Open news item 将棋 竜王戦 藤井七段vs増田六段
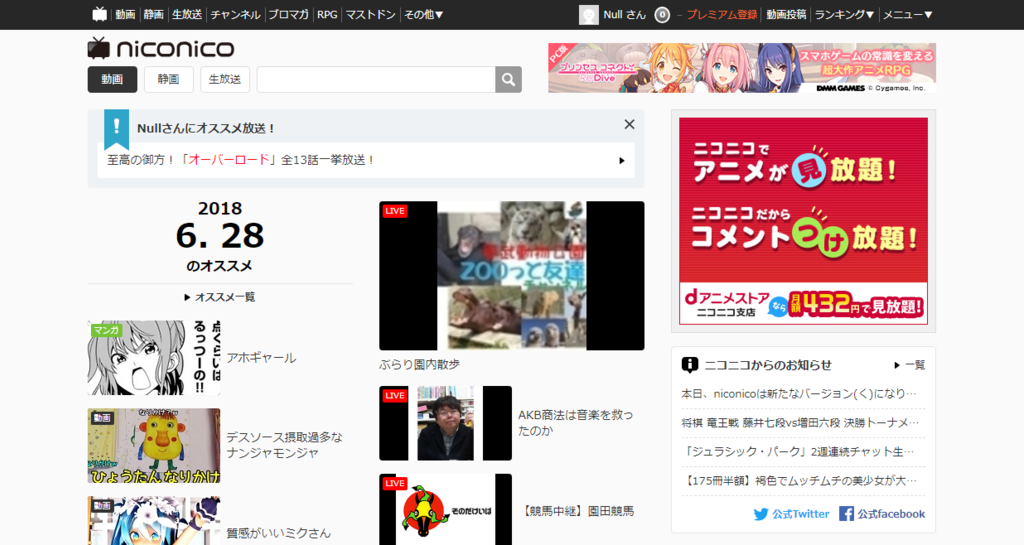The height and width of the screenshot is (545, 1024). [801, 423]
